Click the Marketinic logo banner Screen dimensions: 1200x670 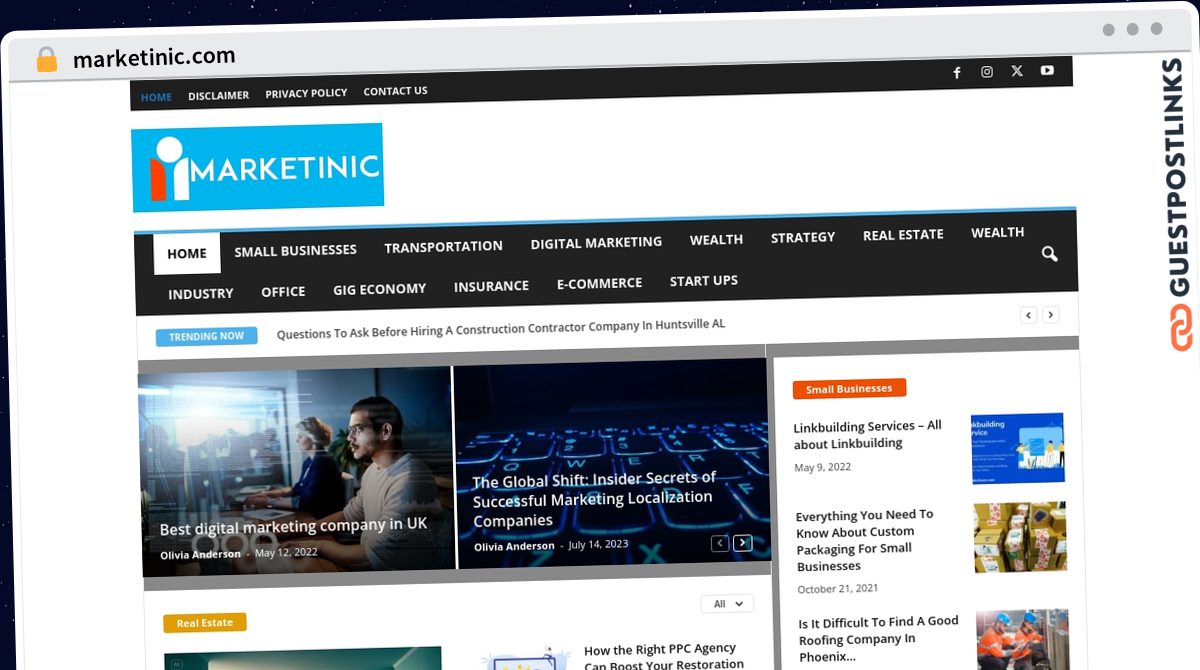coord(258,167)
